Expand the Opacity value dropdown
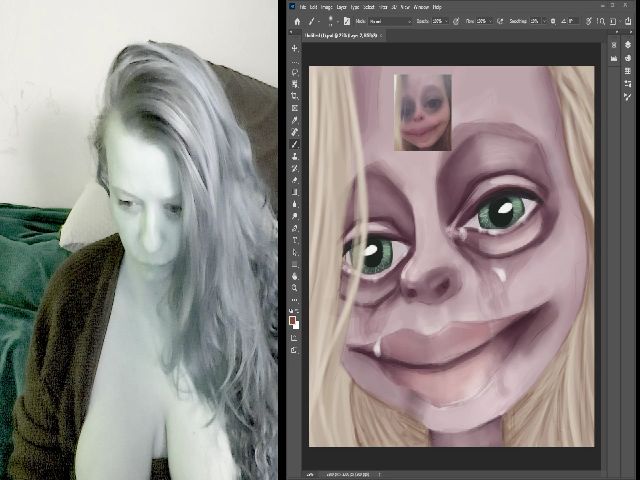Image resolution: width=640 pixels, height=480 pixels. point(448,20)
